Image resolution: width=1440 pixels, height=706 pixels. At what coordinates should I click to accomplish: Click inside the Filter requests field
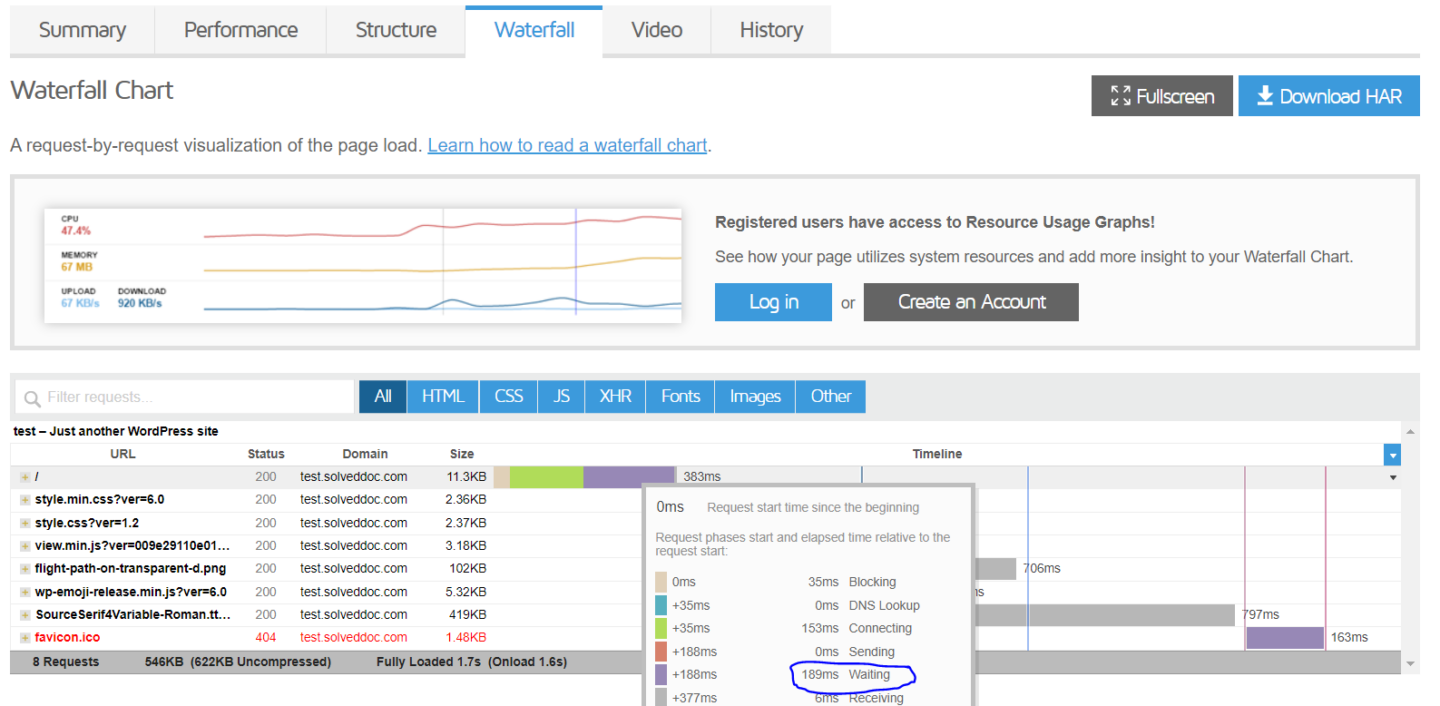tap(180, 397)
